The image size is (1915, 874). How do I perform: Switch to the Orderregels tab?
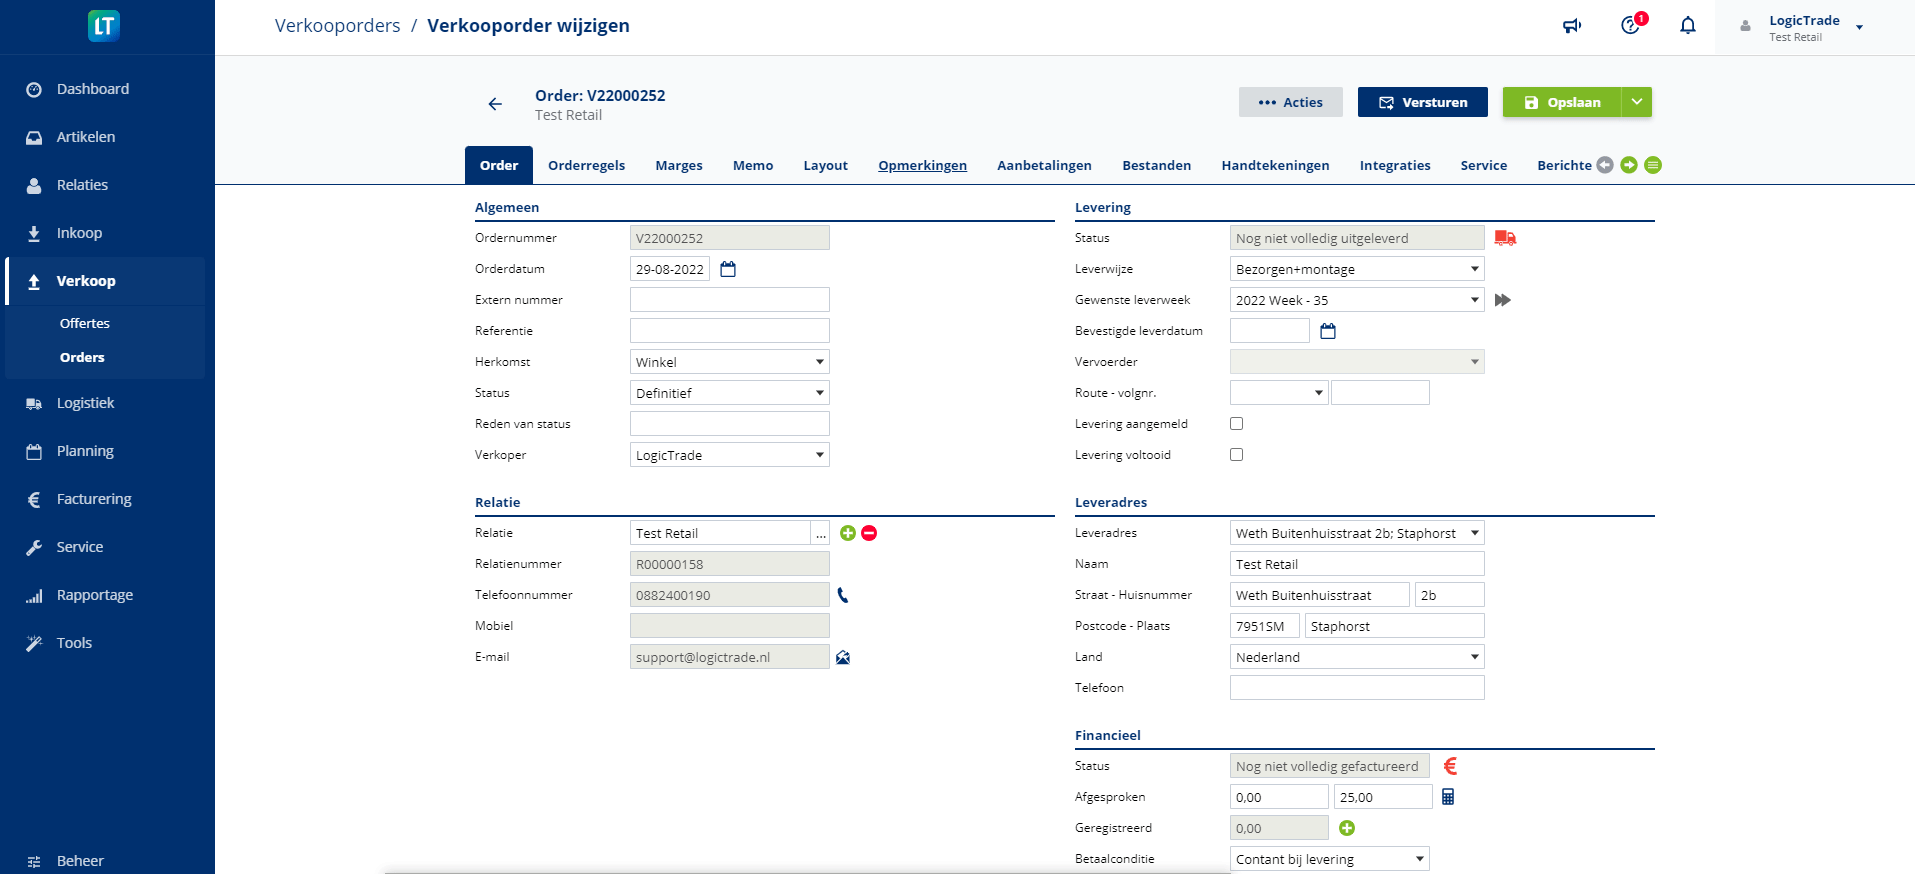click(586, 166)
